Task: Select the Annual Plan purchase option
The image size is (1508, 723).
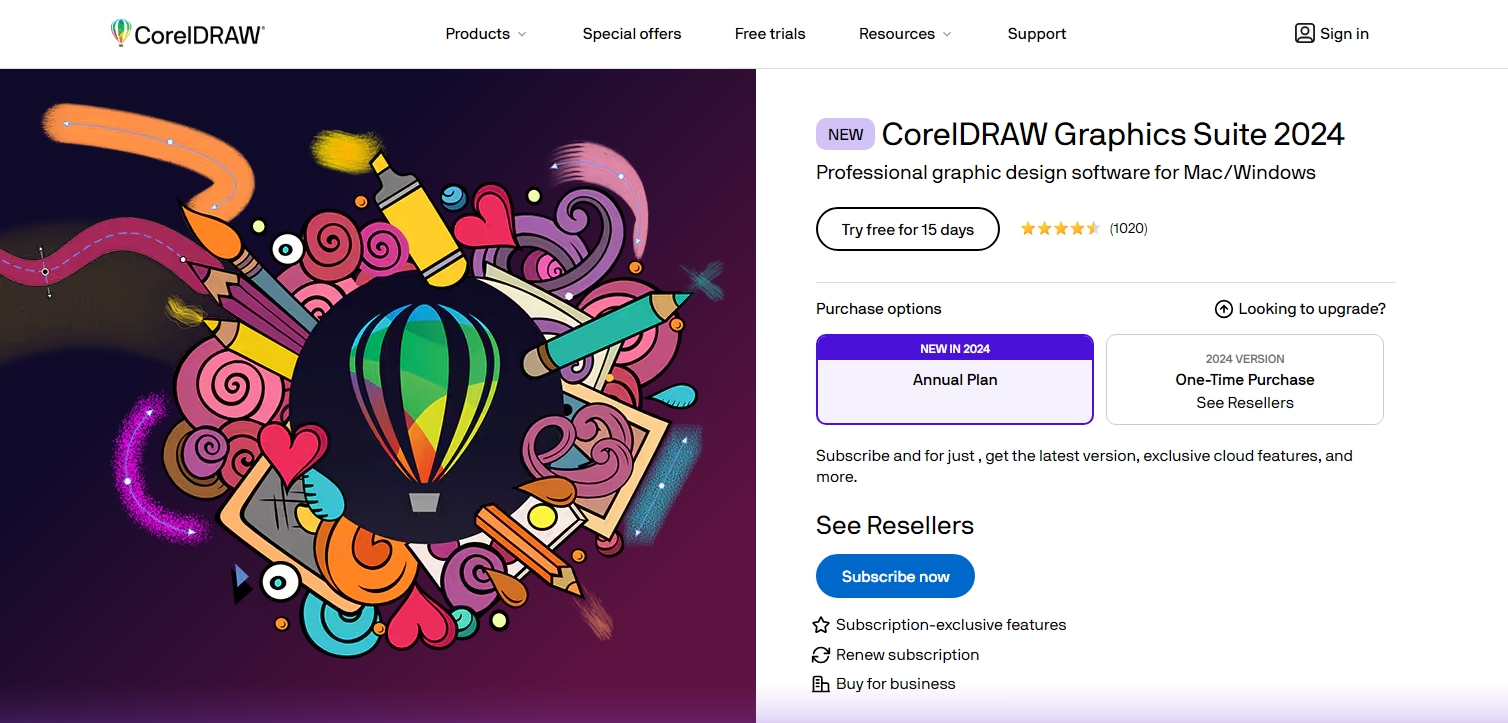Action: point(954,380)
